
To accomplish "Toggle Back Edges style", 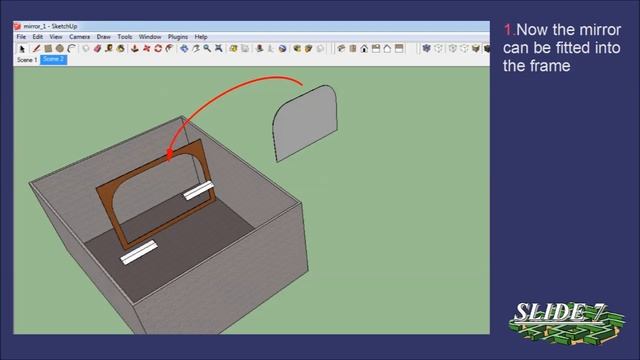I will tap(438, 49).
